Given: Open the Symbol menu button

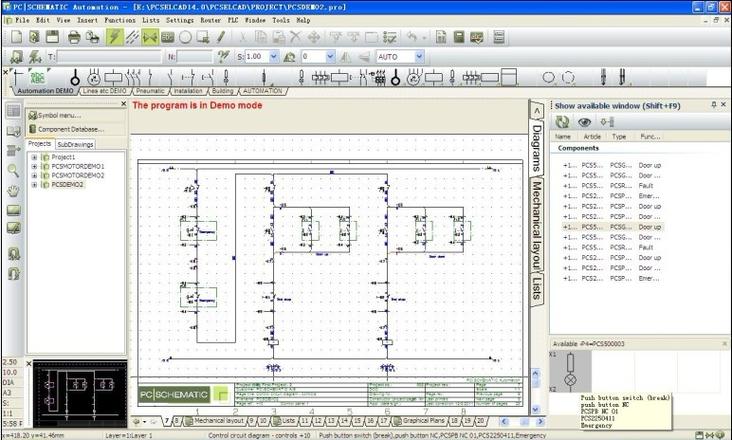Looking at the screenshot, I should (59, 115).
